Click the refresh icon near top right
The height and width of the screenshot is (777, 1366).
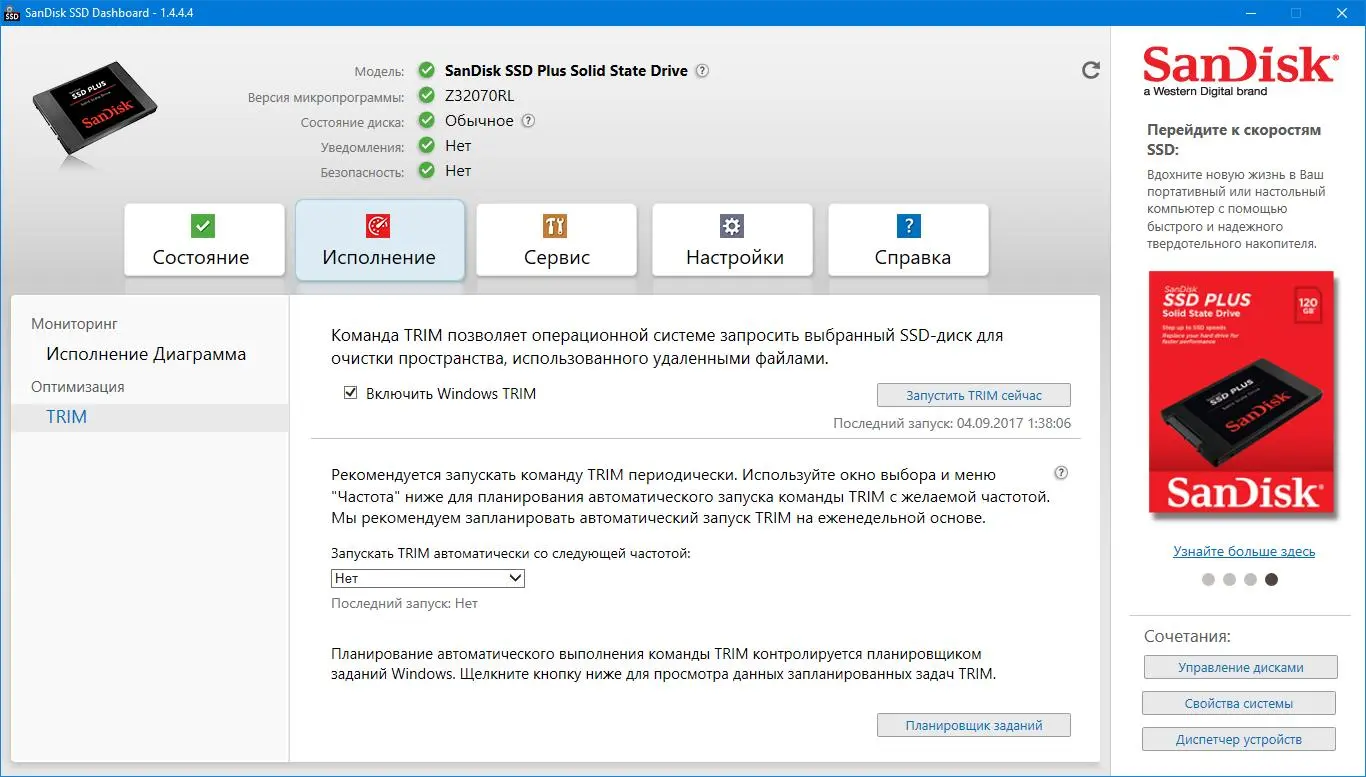click(x=1091, y=70)
